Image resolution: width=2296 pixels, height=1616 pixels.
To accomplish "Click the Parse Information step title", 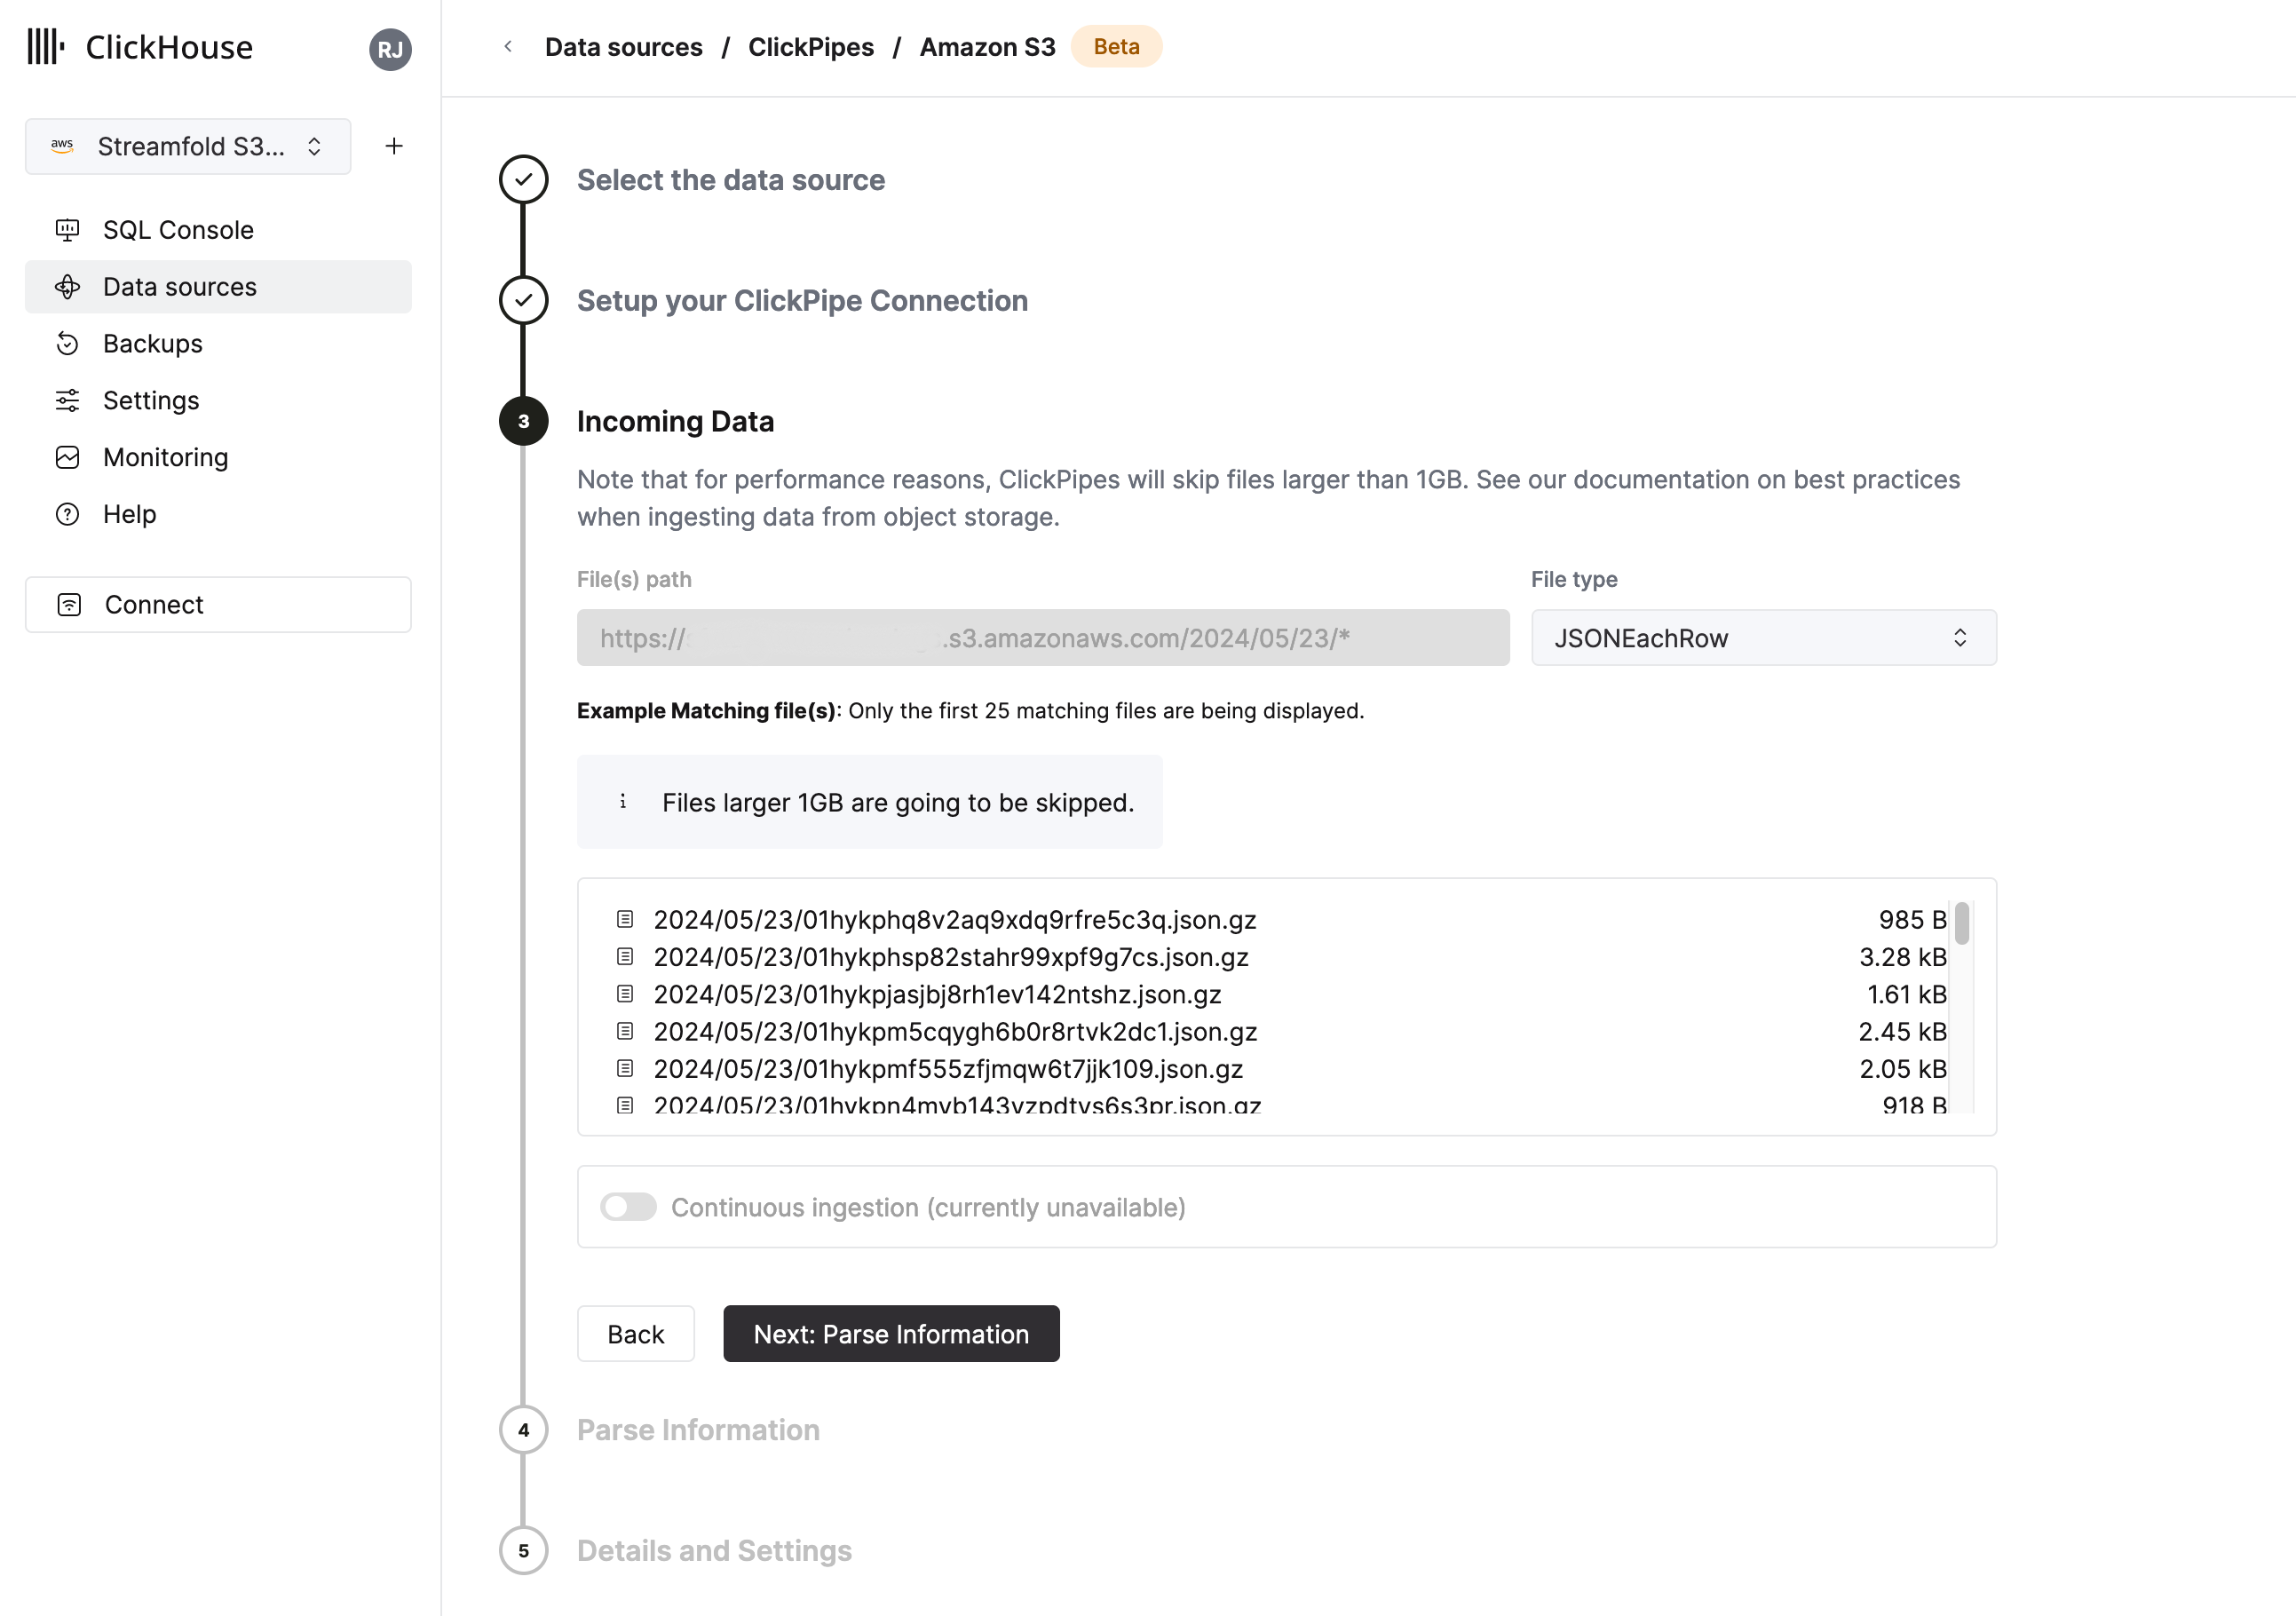I will (x=698, y=1430).
